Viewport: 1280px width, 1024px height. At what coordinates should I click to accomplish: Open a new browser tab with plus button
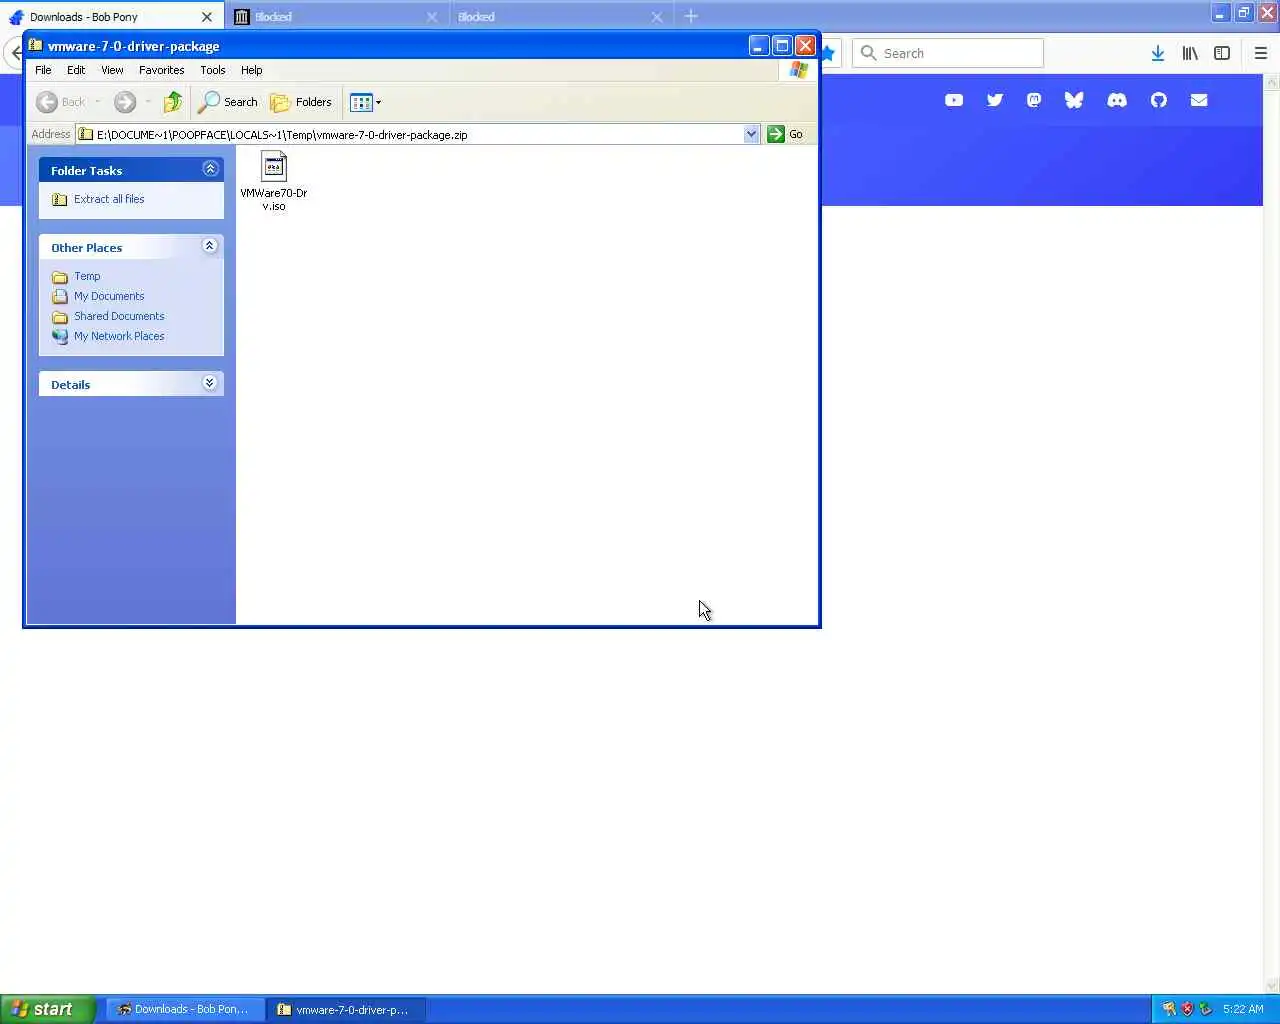pos(691,16)
